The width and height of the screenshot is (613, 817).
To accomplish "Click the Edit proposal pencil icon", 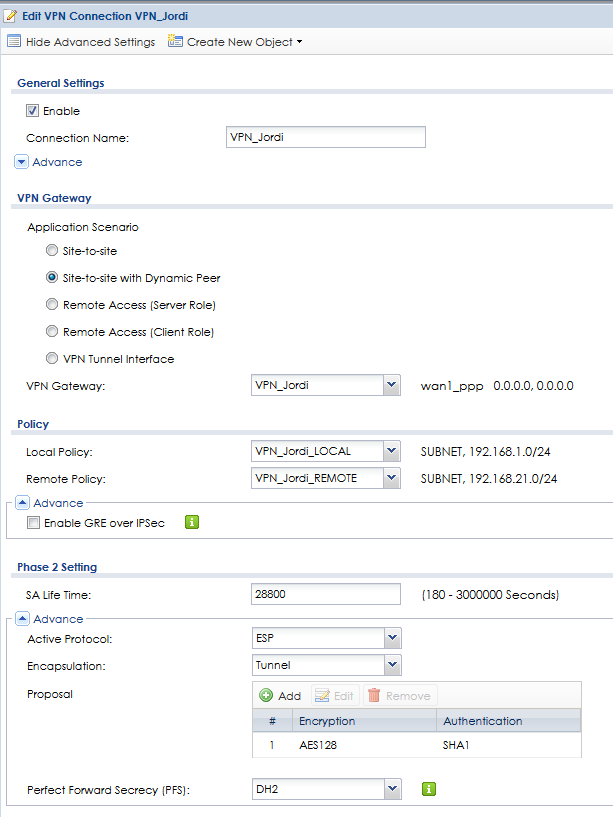I will (322, 695).
